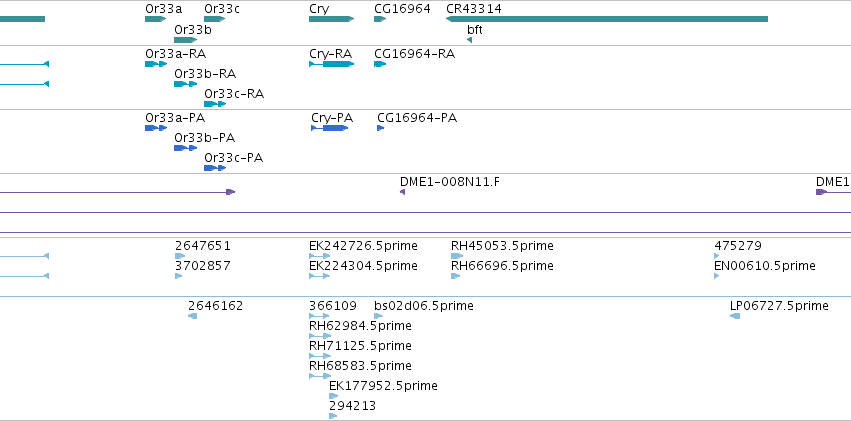Select the Or33a-PA protein glyph

(156, 128)
